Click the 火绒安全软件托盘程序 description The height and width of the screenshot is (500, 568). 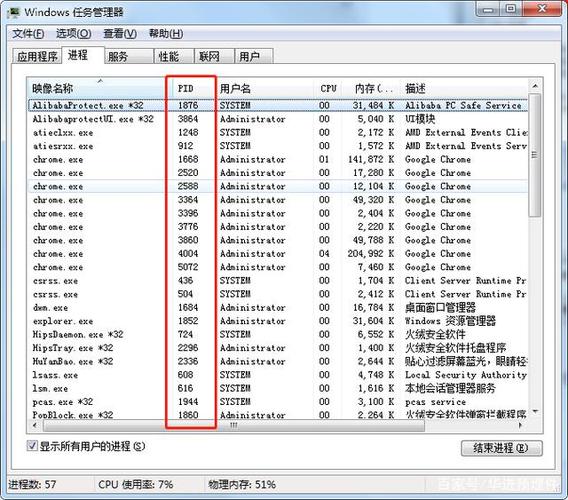coord(455,348)
